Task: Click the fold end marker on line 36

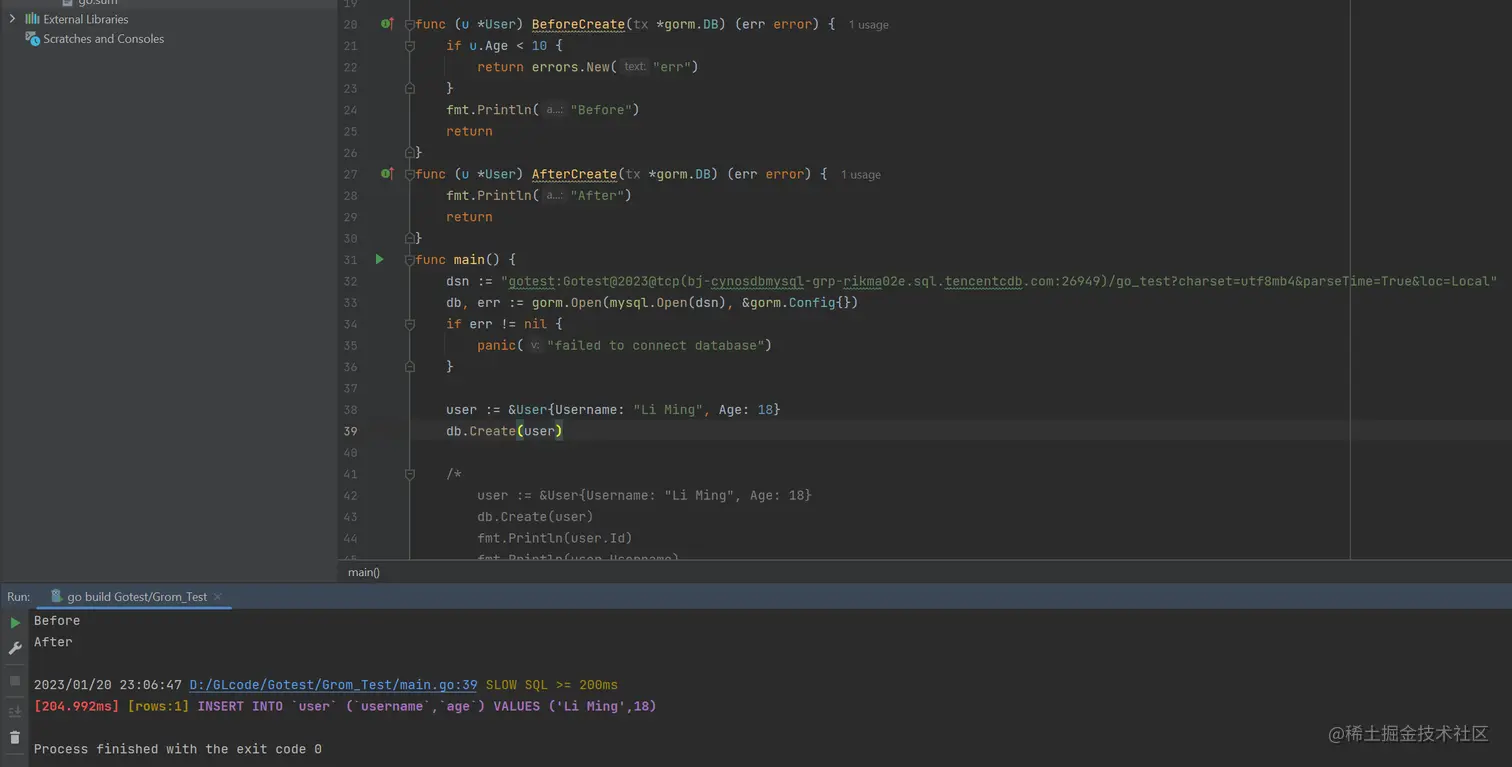Action: [410, 367]
